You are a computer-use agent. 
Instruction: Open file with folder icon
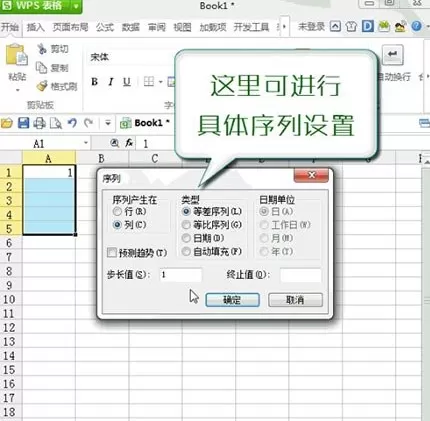coord(7,123)
